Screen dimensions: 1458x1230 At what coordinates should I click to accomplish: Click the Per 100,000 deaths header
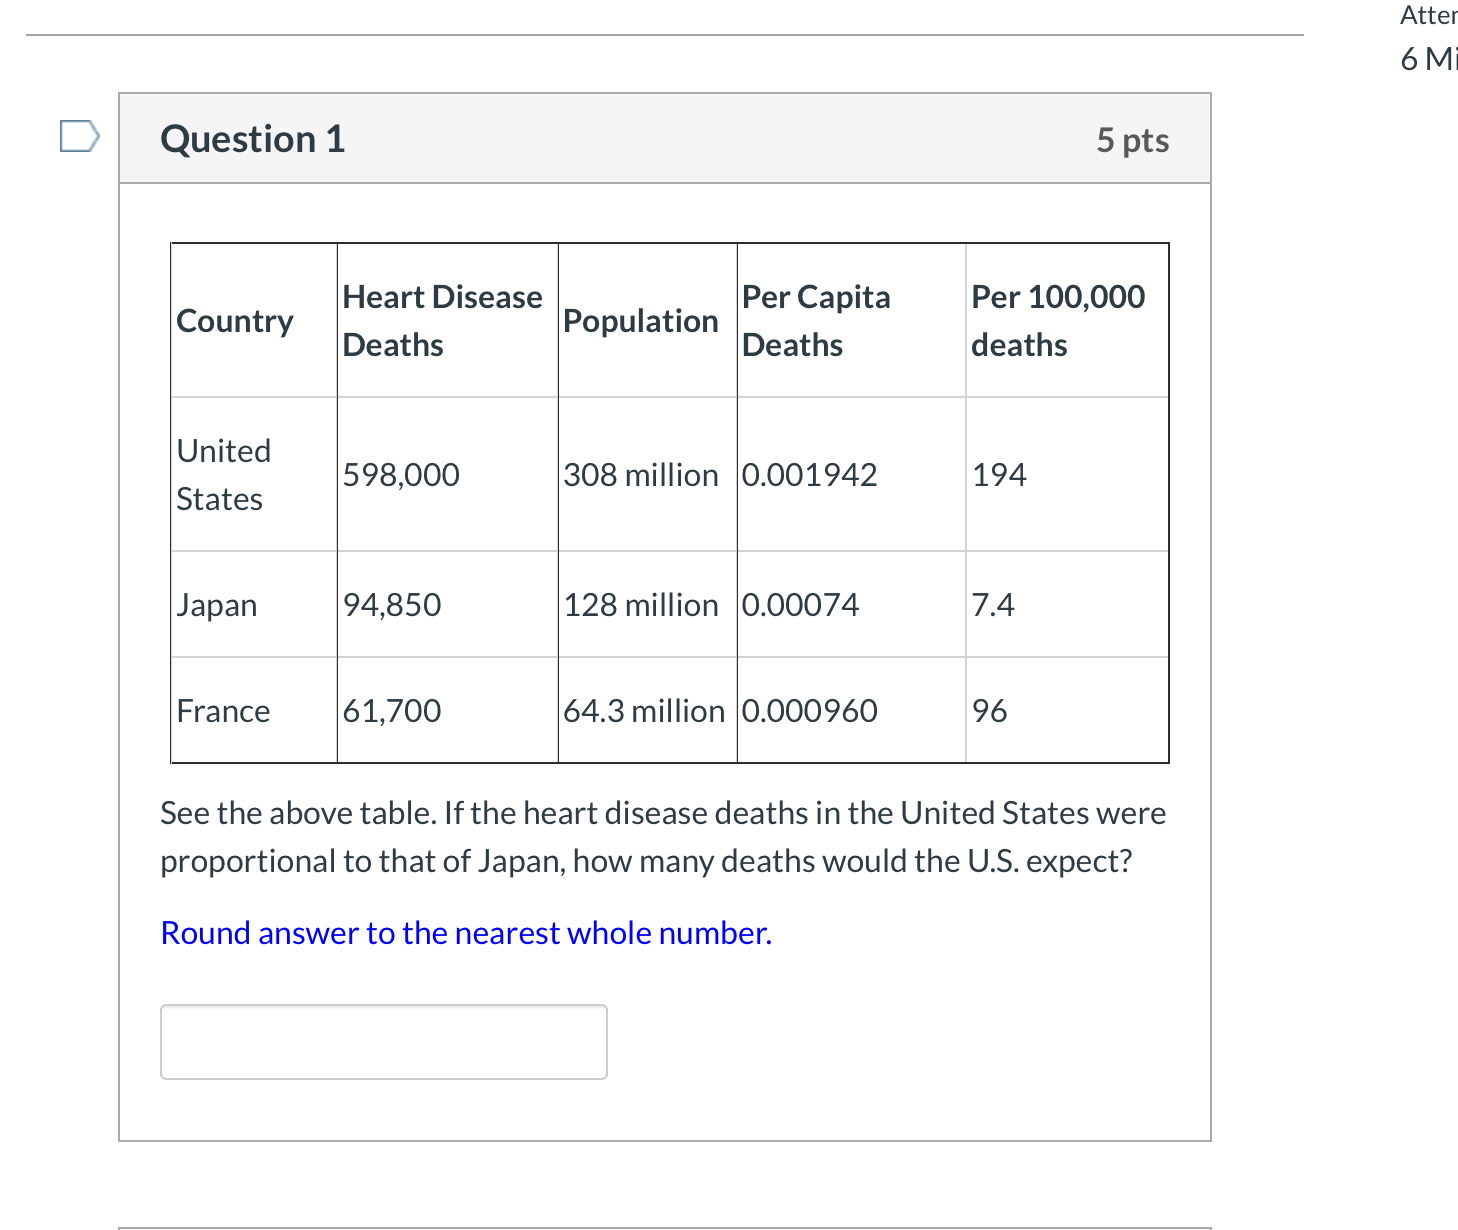1058,321
